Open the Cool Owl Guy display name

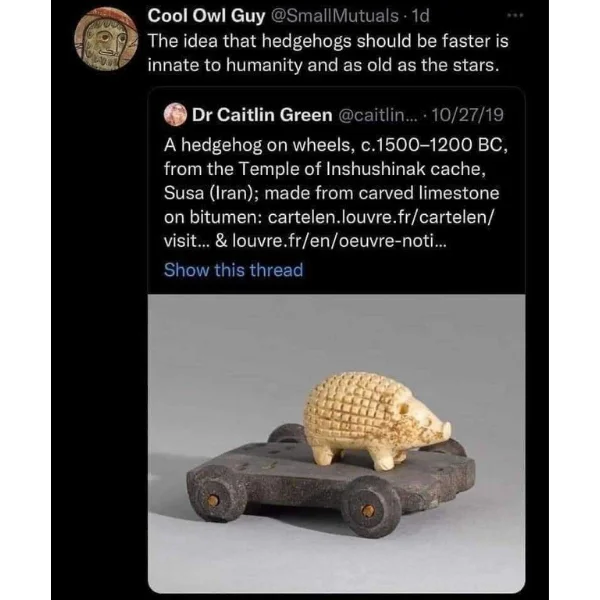pos(206,16)
